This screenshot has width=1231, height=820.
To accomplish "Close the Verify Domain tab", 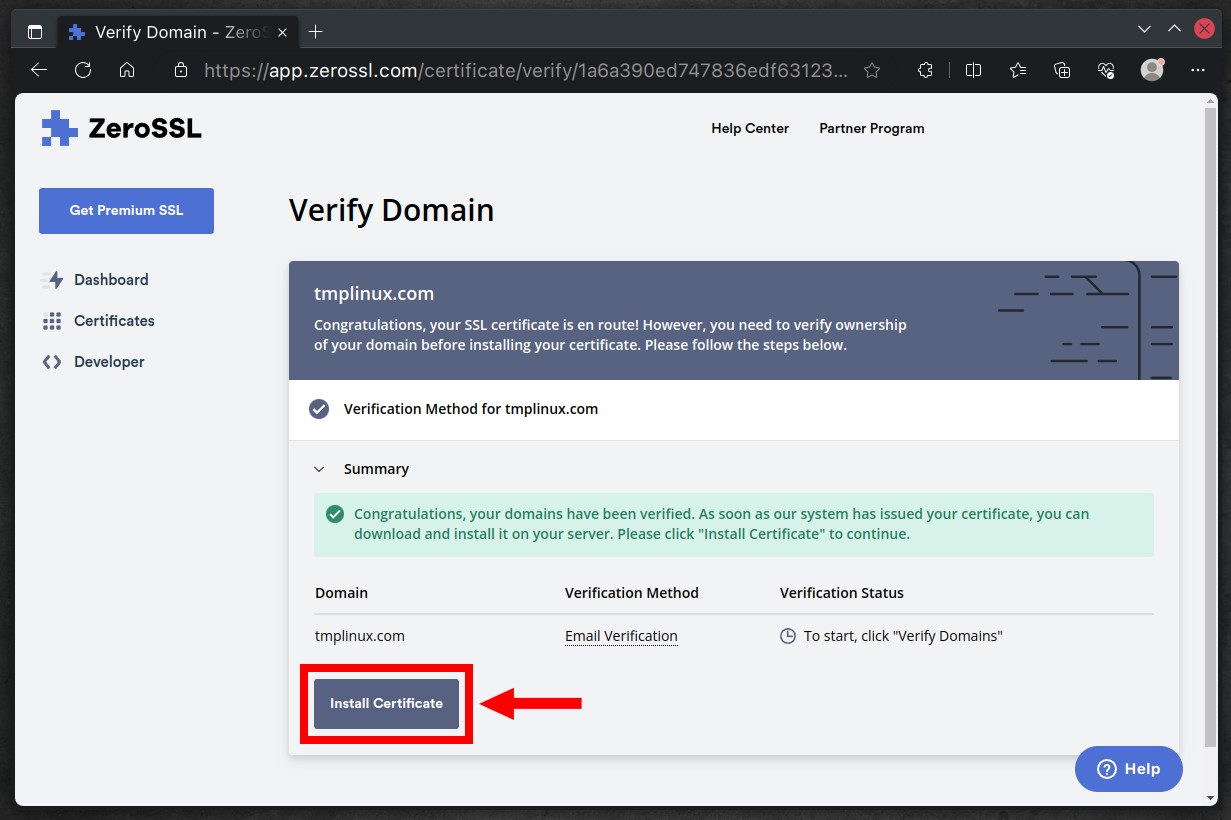I will 283,32.
